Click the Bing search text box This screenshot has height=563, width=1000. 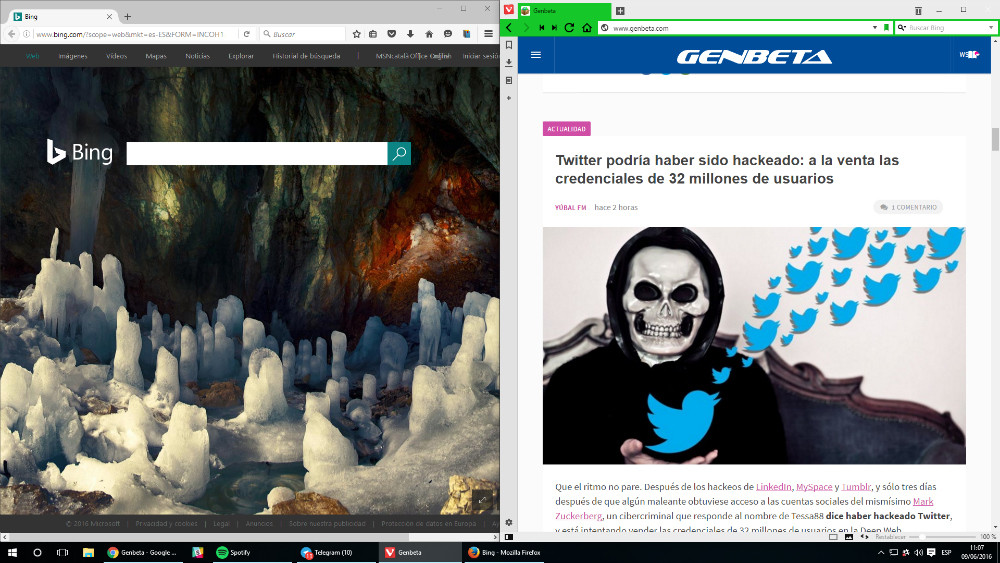coord(257,153)
